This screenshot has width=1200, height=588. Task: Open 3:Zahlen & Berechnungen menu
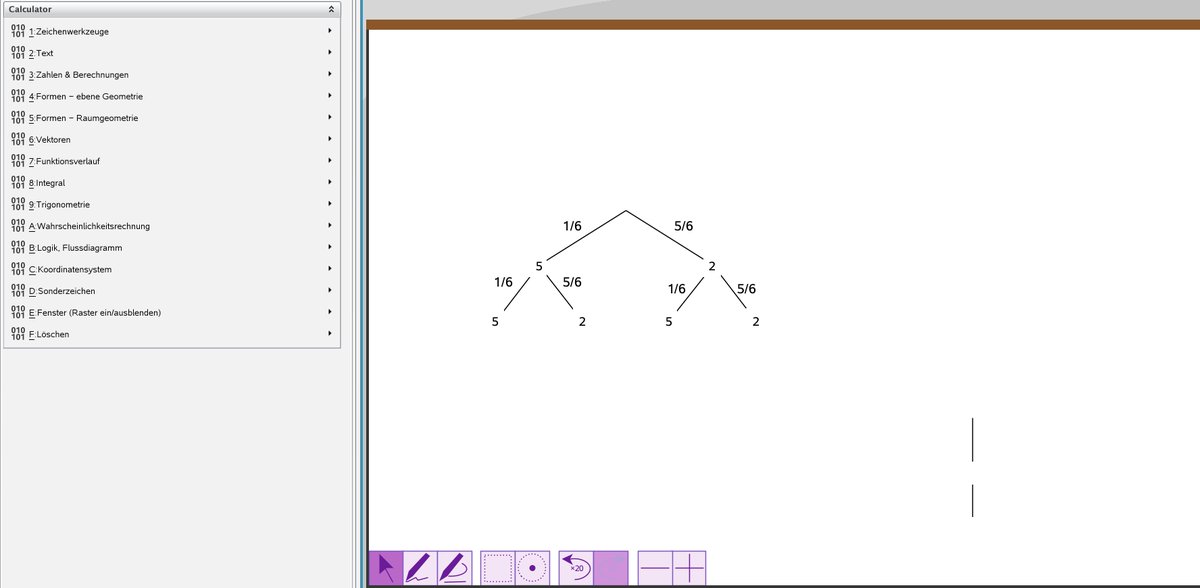(172, 75)
